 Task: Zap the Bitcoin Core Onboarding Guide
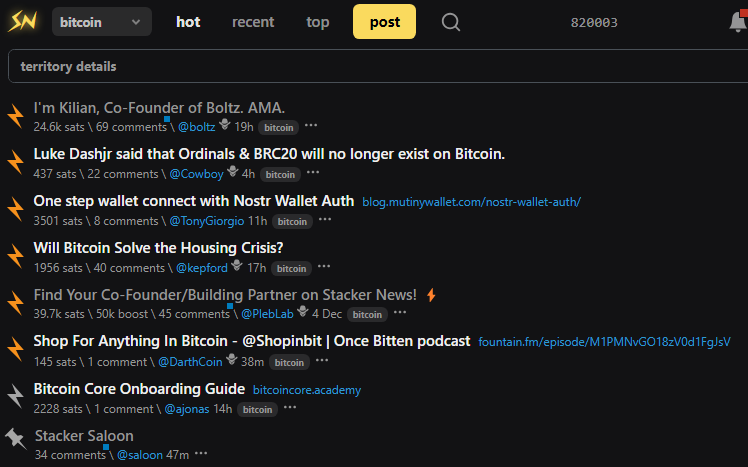15,397
